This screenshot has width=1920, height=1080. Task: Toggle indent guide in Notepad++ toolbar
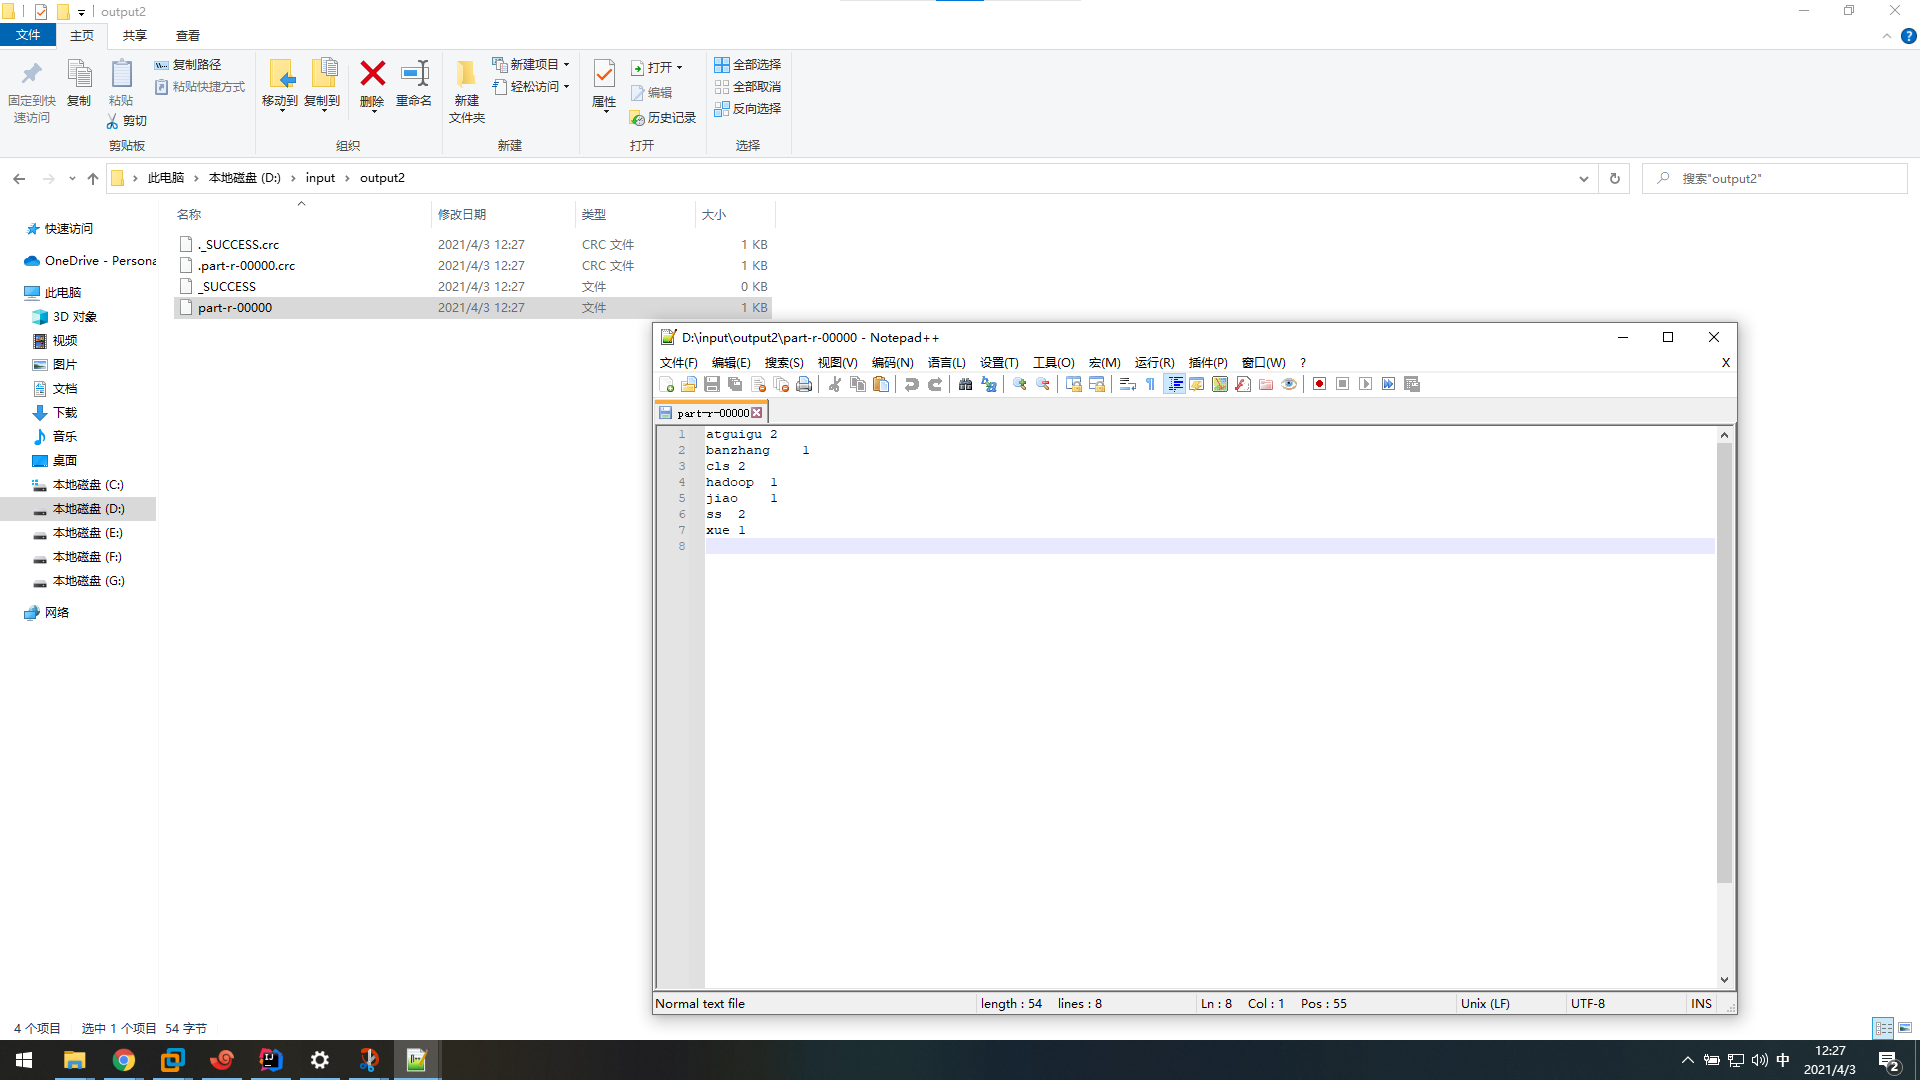1175,384
